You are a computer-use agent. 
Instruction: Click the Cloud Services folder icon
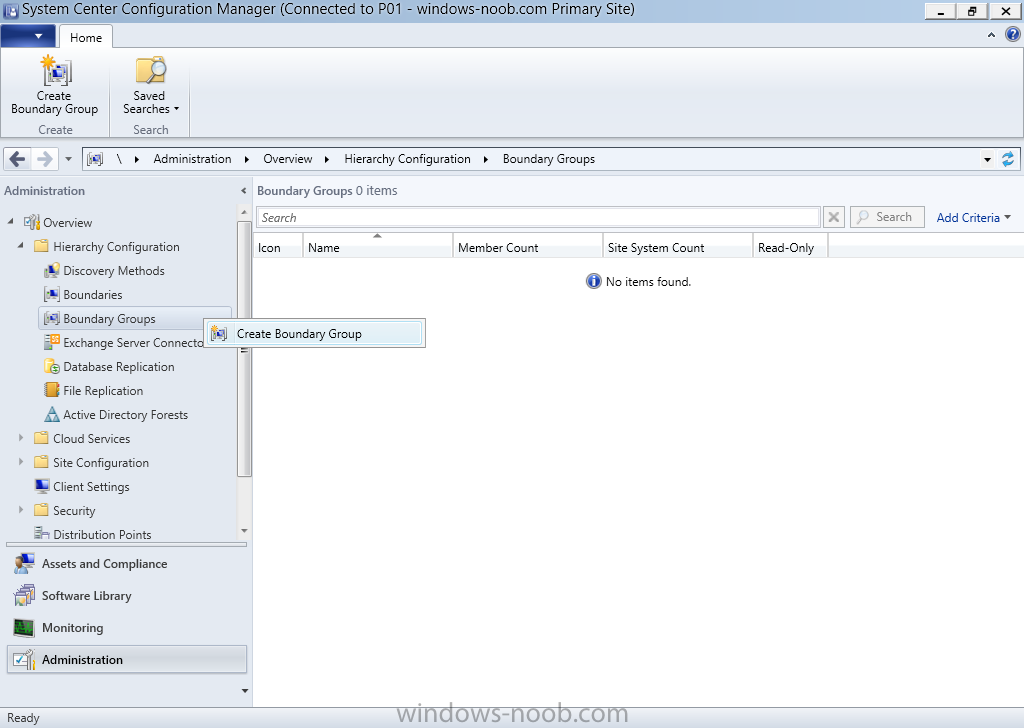click(41, 438)
